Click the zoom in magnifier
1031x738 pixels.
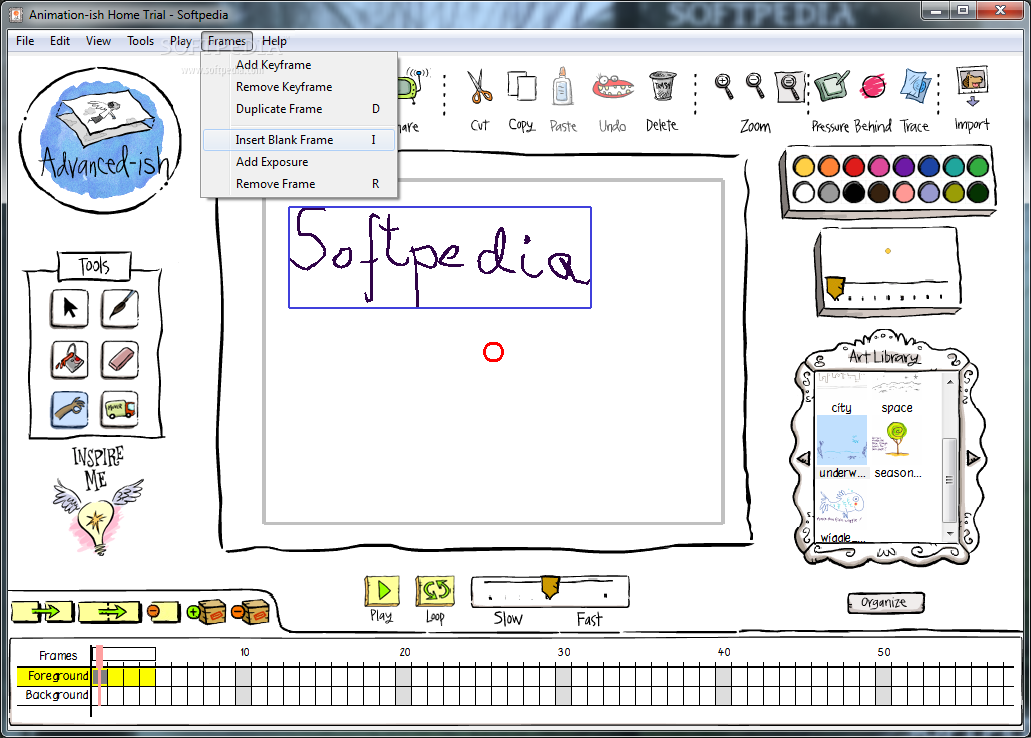724,86
